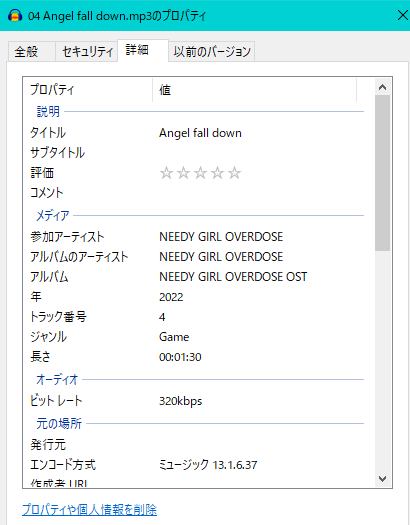Select the 年 property label
Screen dimensions: 410x525
tap(36, 297)
